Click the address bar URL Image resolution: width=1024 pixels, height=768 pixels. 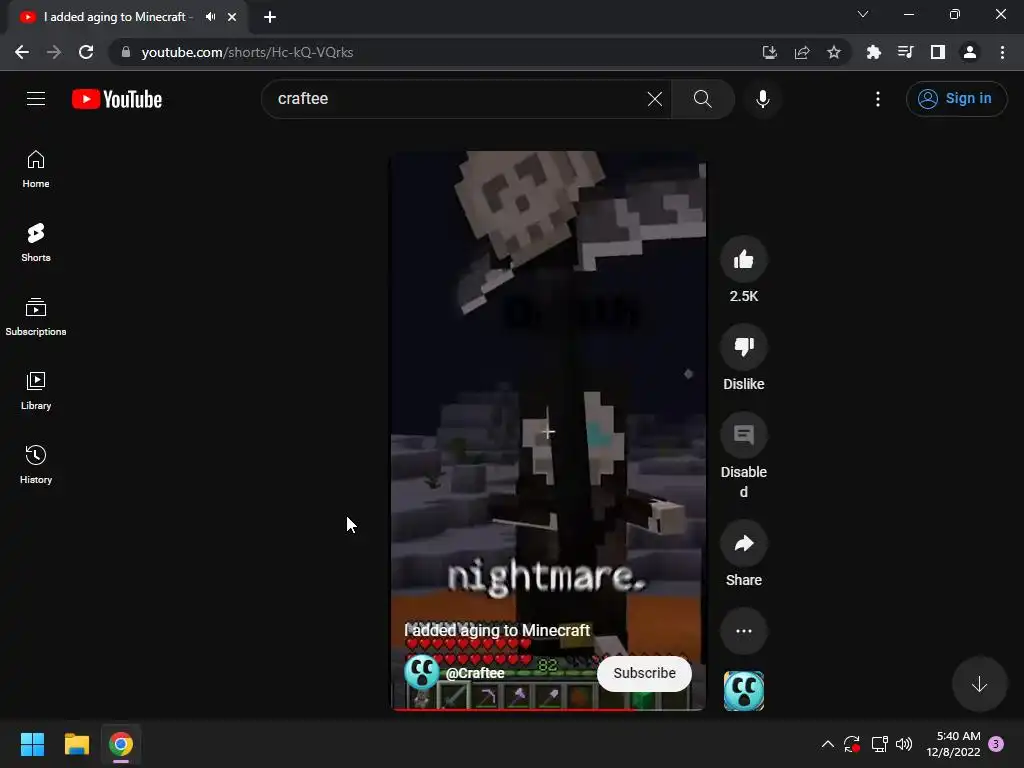247,52
